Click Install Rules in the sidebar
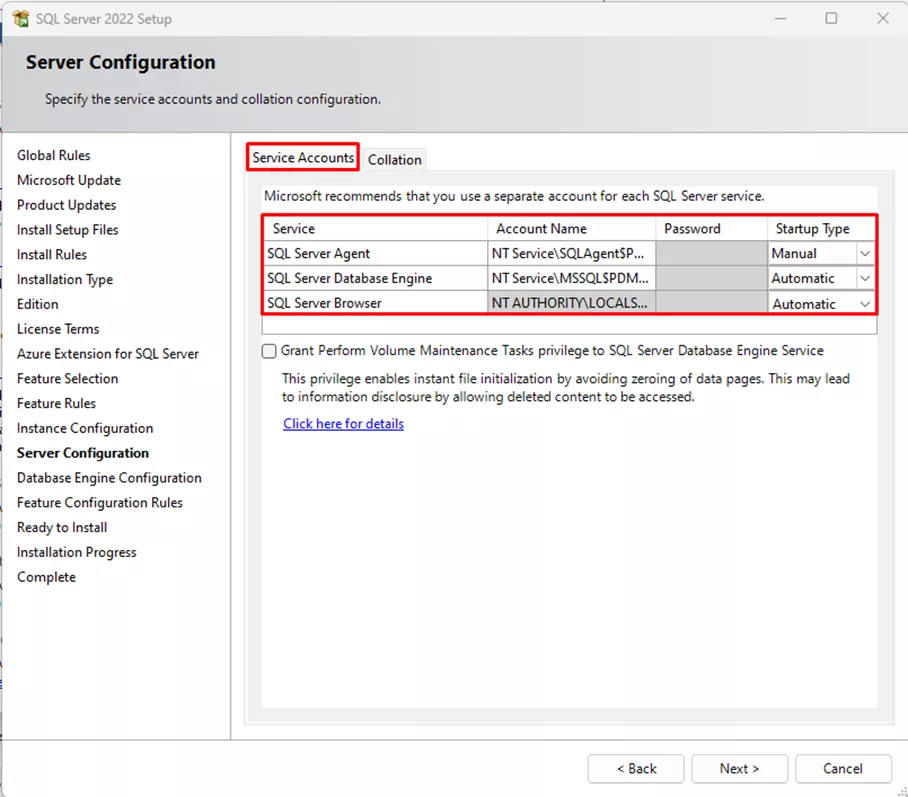The width and height of the screenshot is (908, 797). [x=52, y=255]
